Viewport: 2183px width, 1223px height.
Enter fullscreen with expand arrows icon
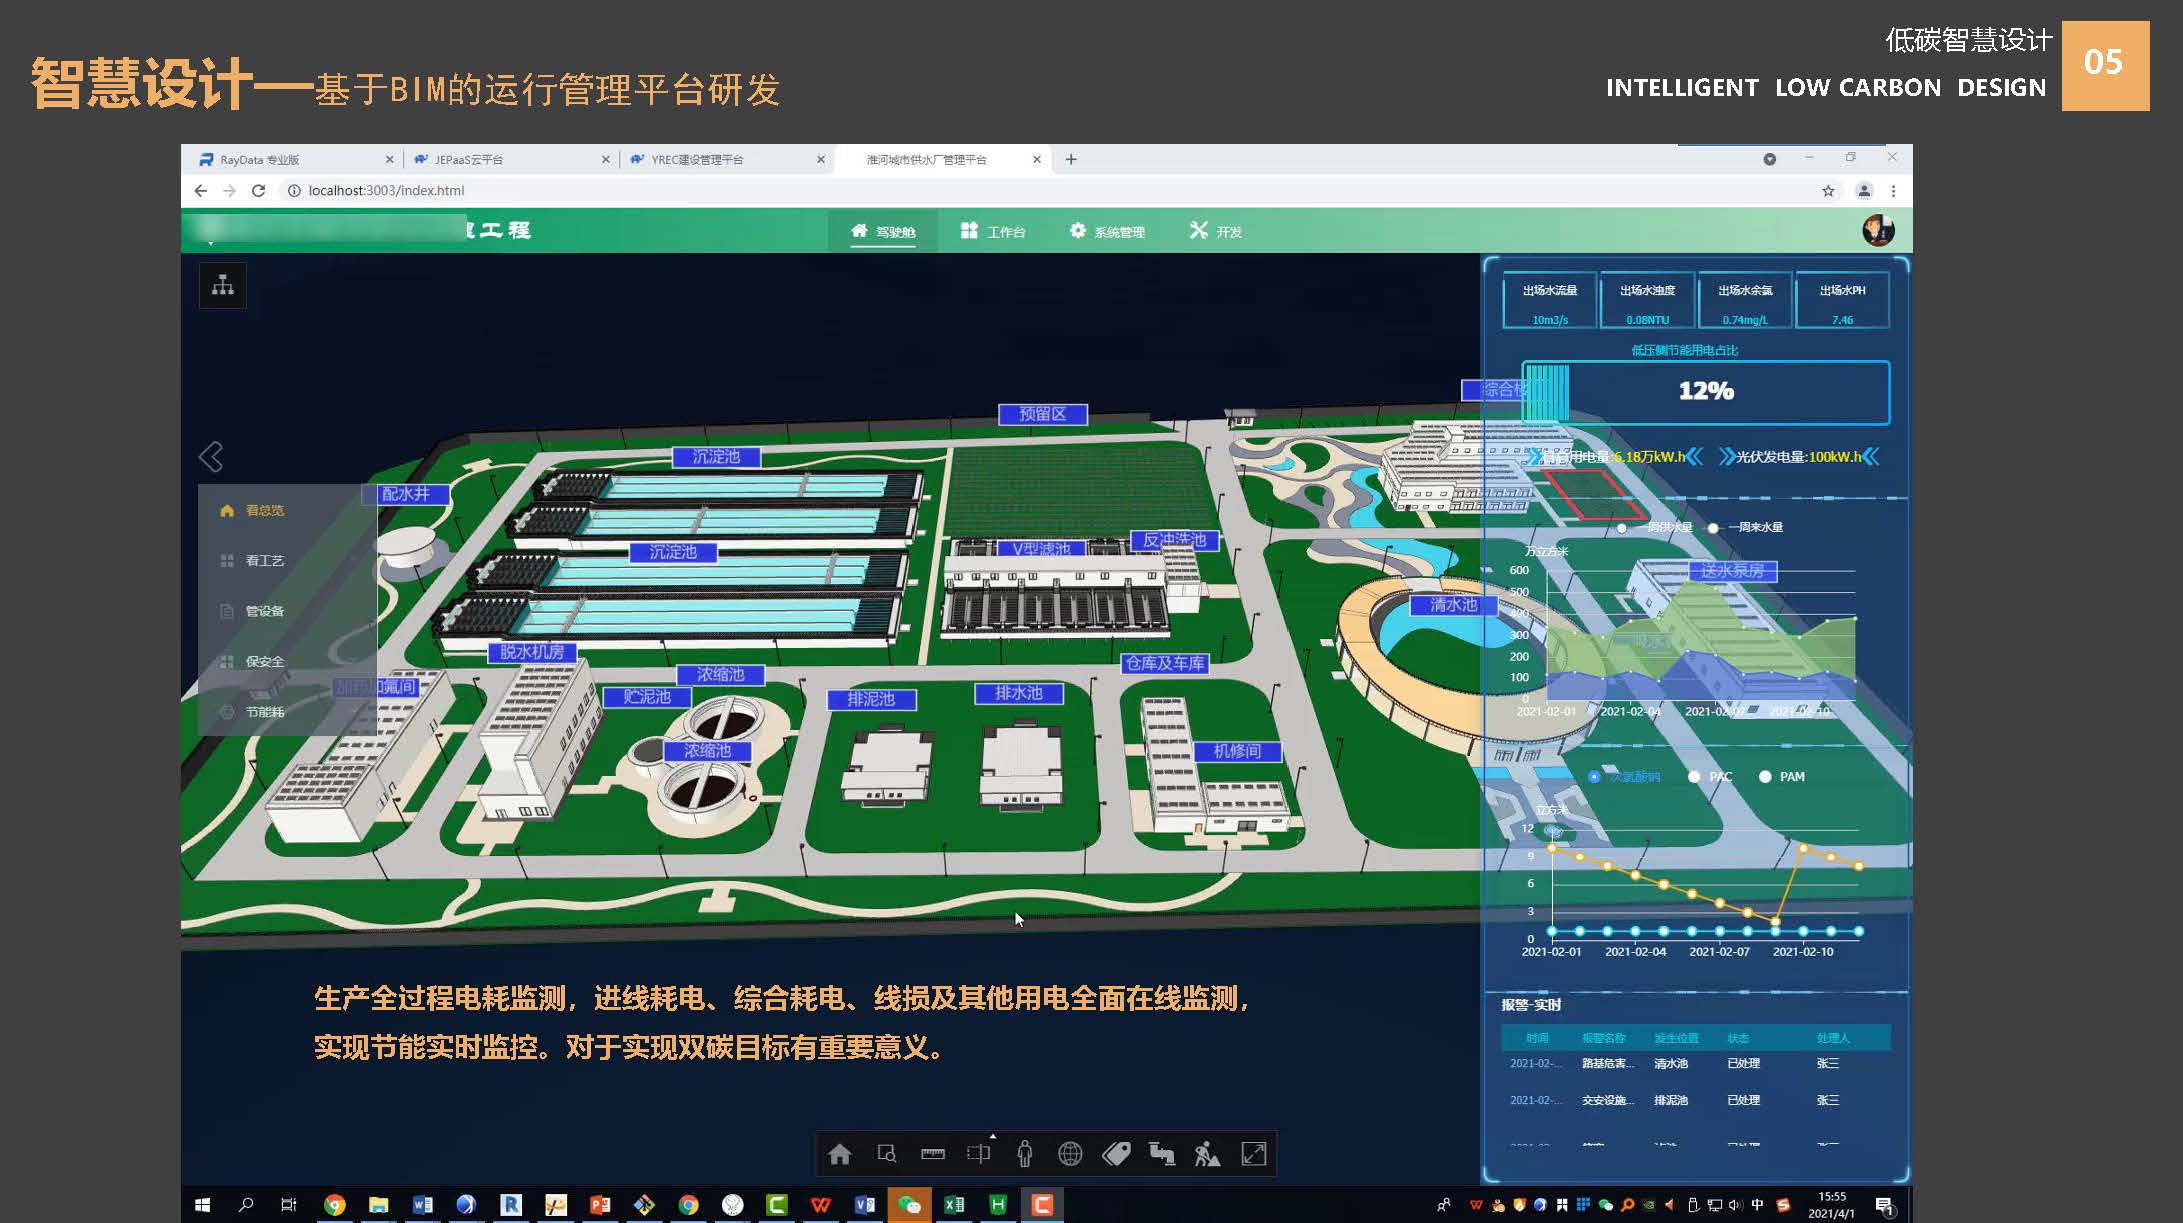(x=1253, y=1154)
